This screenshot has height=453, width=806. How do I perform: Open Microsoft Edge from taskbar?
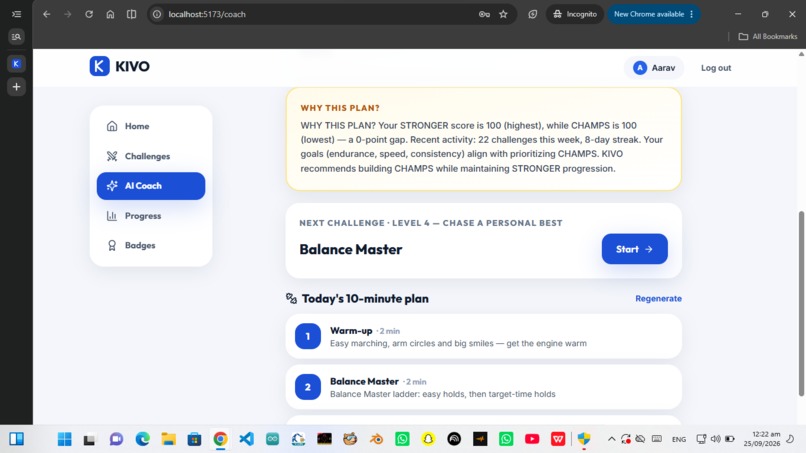(x=142, y=439)
